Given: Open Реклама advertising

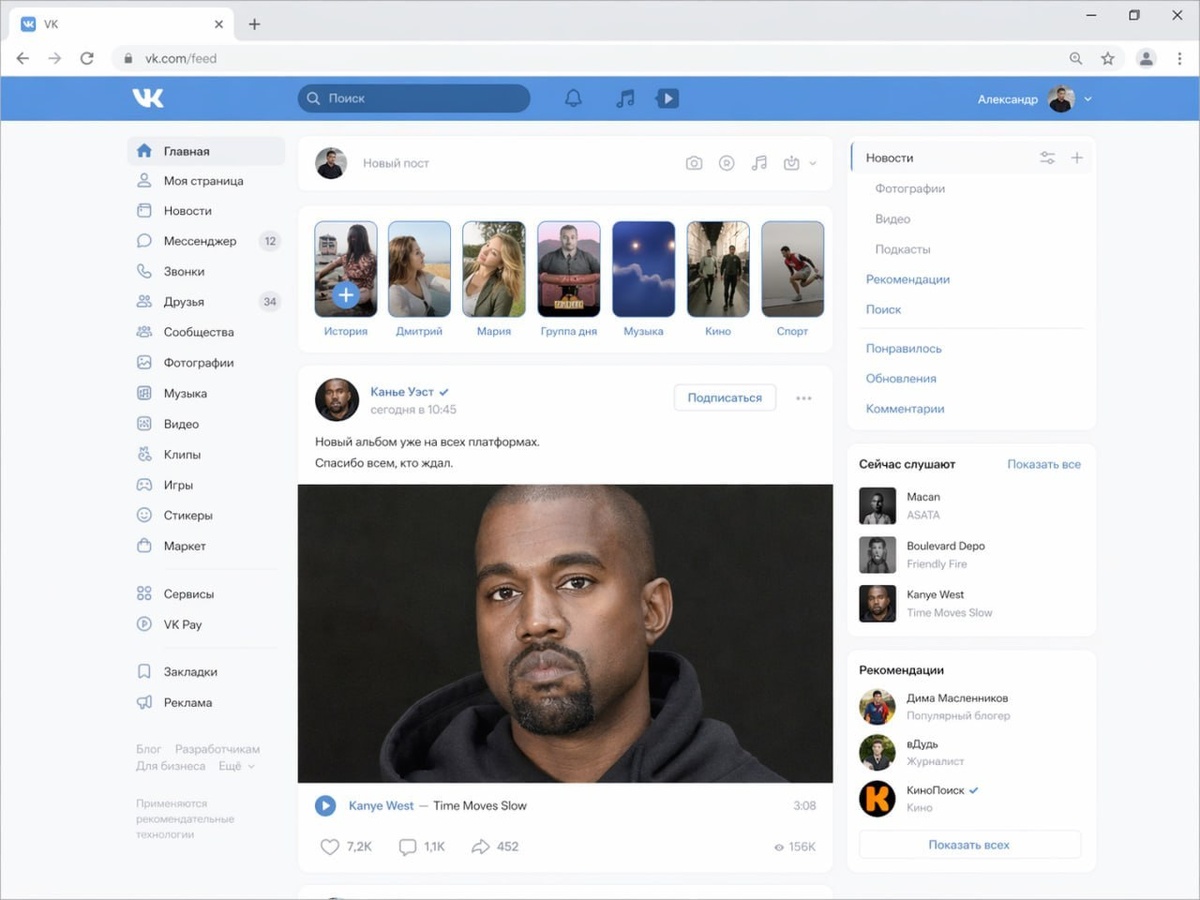Looking at the screenshot, I should [206, 702].
